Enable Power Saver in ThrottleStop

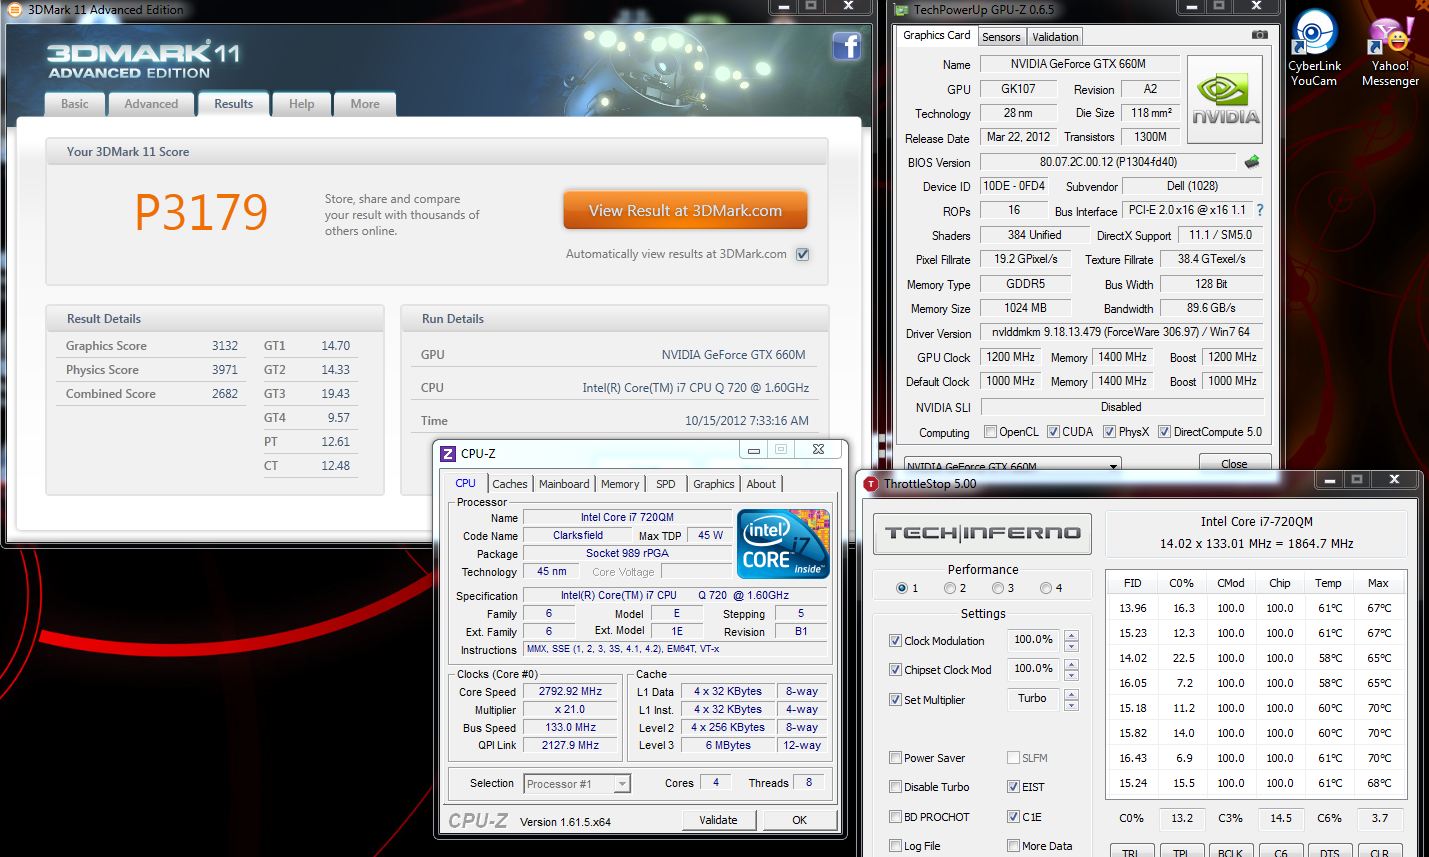(895, 758)
